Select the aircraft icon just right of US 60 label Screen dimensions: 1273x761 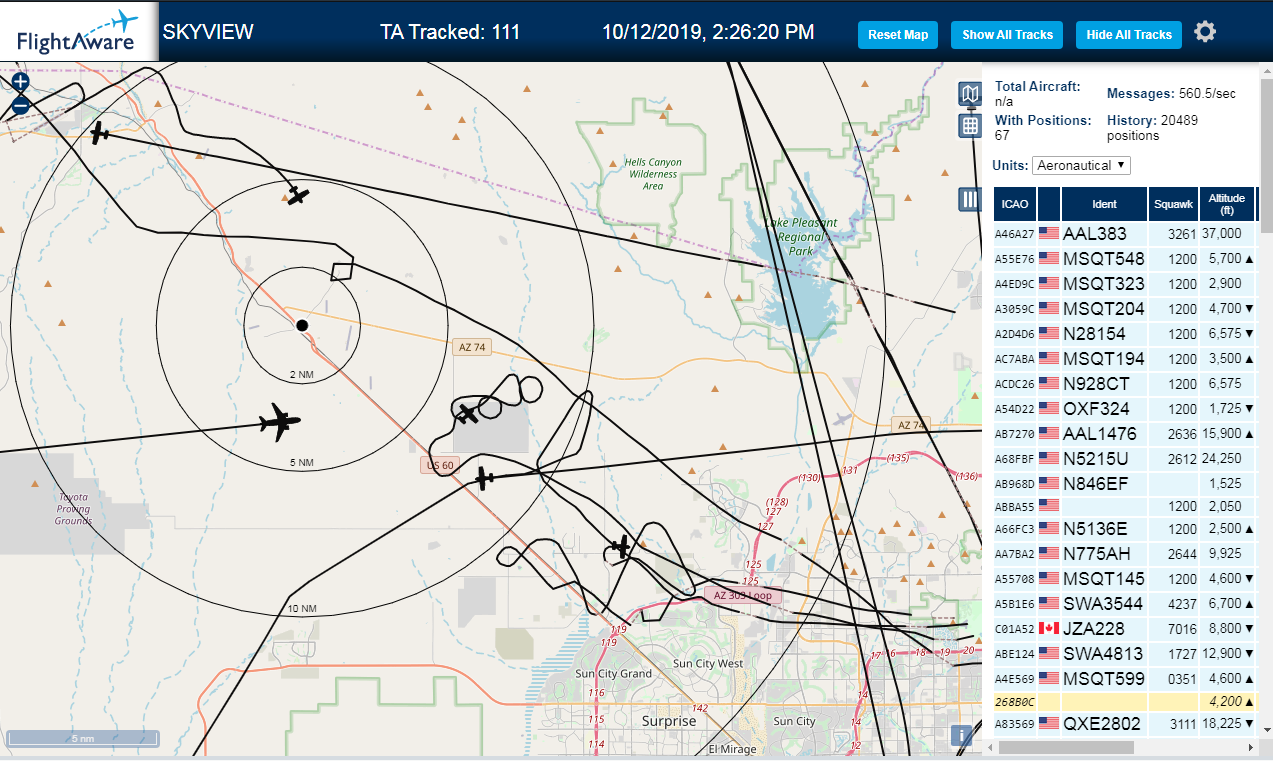pos(484,478)
